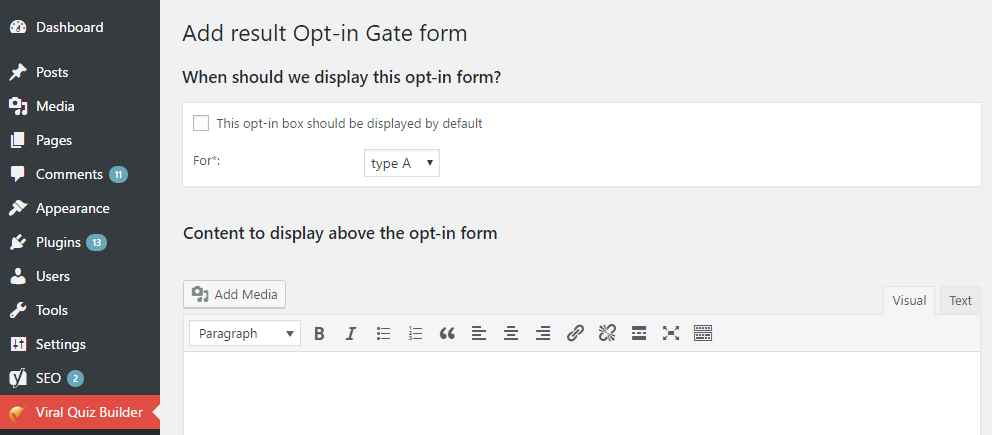This screenshot has width=992, height=435.
Task: Click the Italic formatting icon
Action: pos(351,334)
